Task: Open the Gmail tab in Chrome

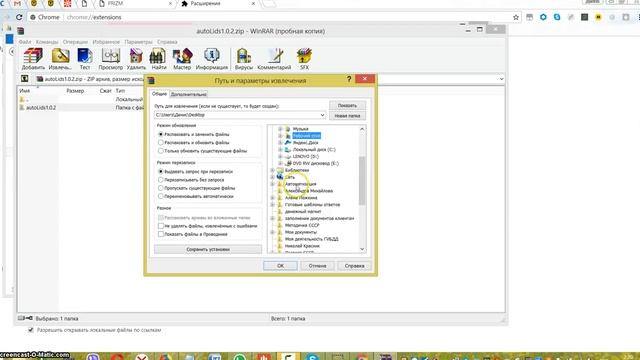Action: click(17, 3)
